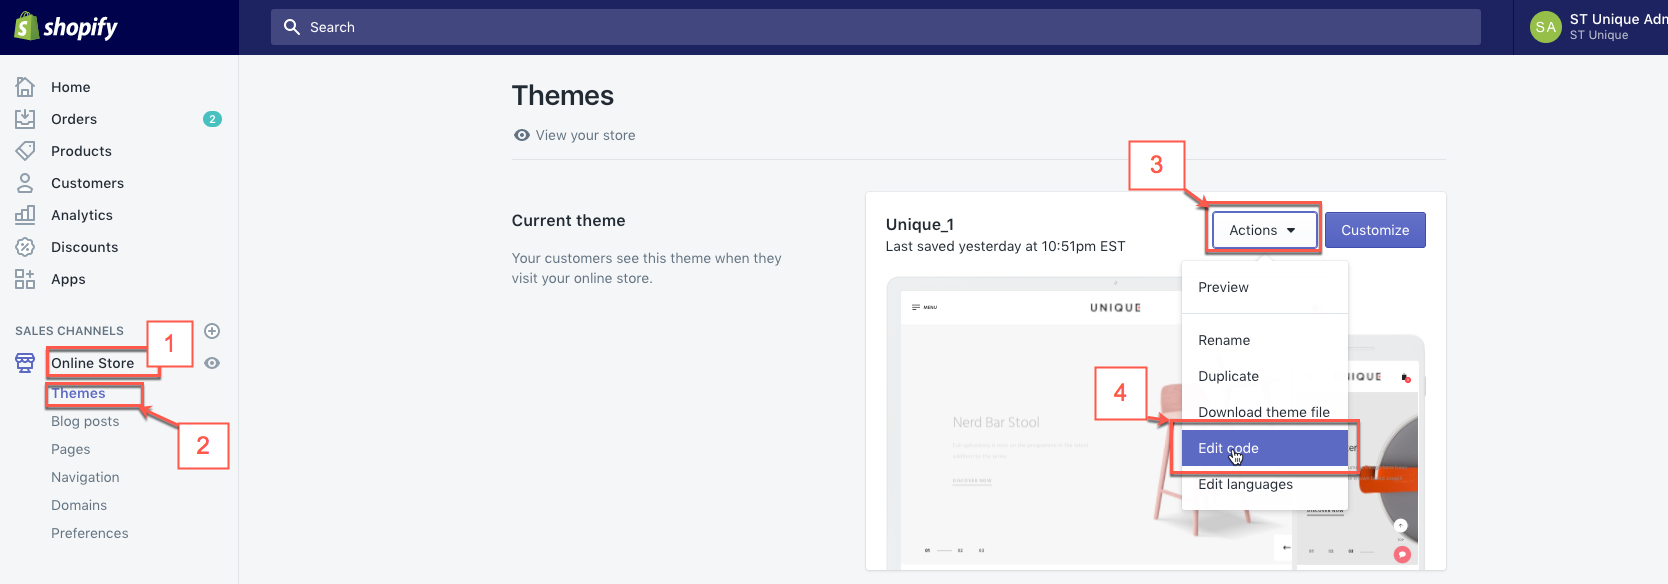Select Online Store sales channel

tap(92, 363)
